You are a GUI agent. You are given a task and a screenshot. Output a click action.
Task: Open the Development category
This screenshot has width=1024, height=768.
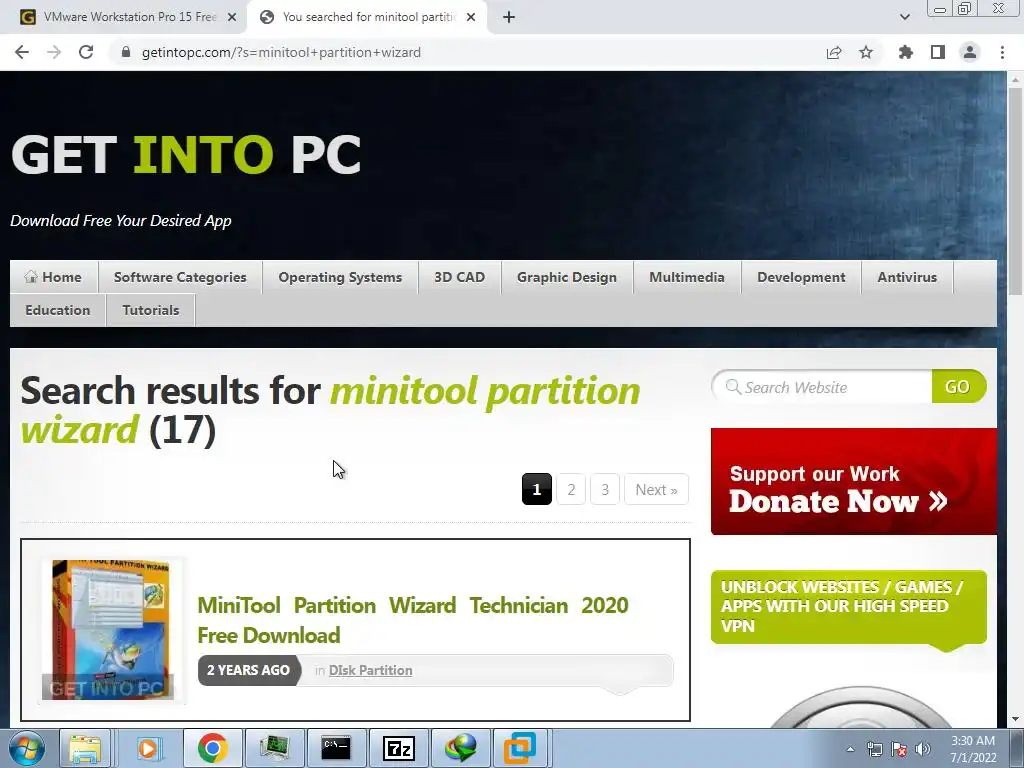pos(801,277)
